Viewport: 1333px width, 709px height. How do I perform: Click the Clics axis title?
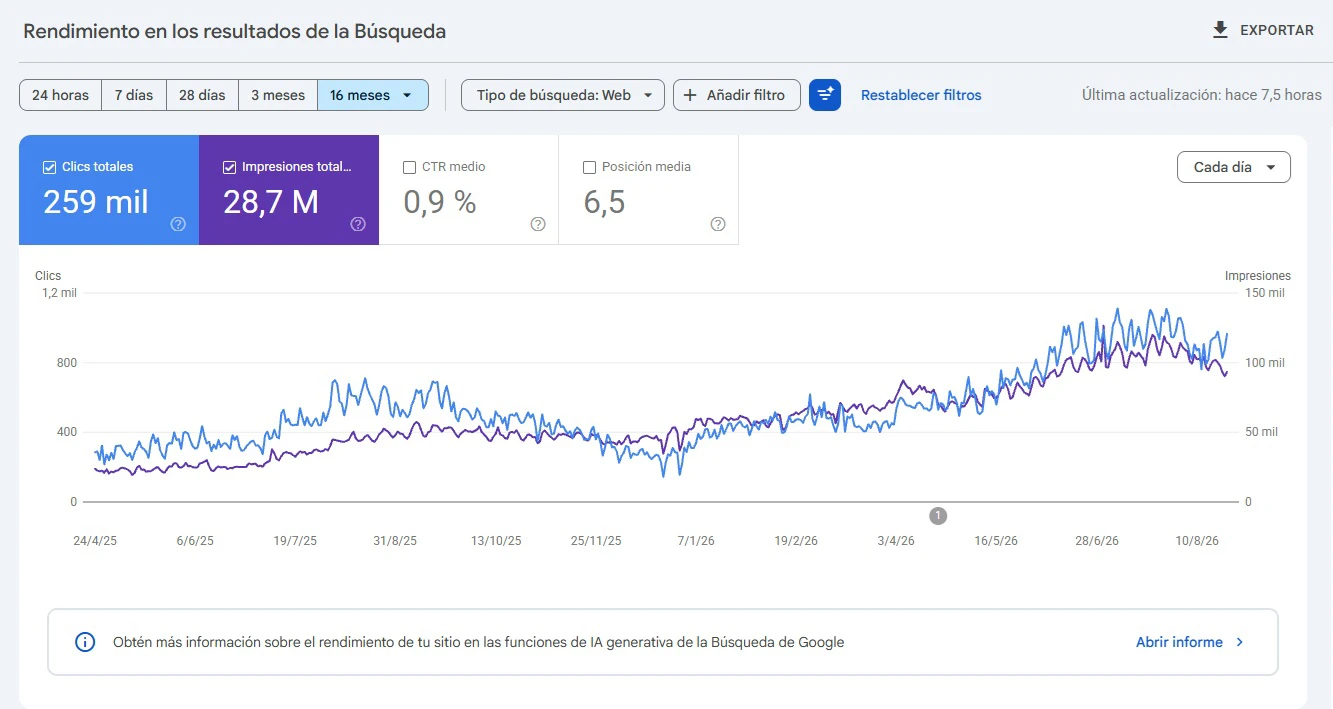pos(48,276)
